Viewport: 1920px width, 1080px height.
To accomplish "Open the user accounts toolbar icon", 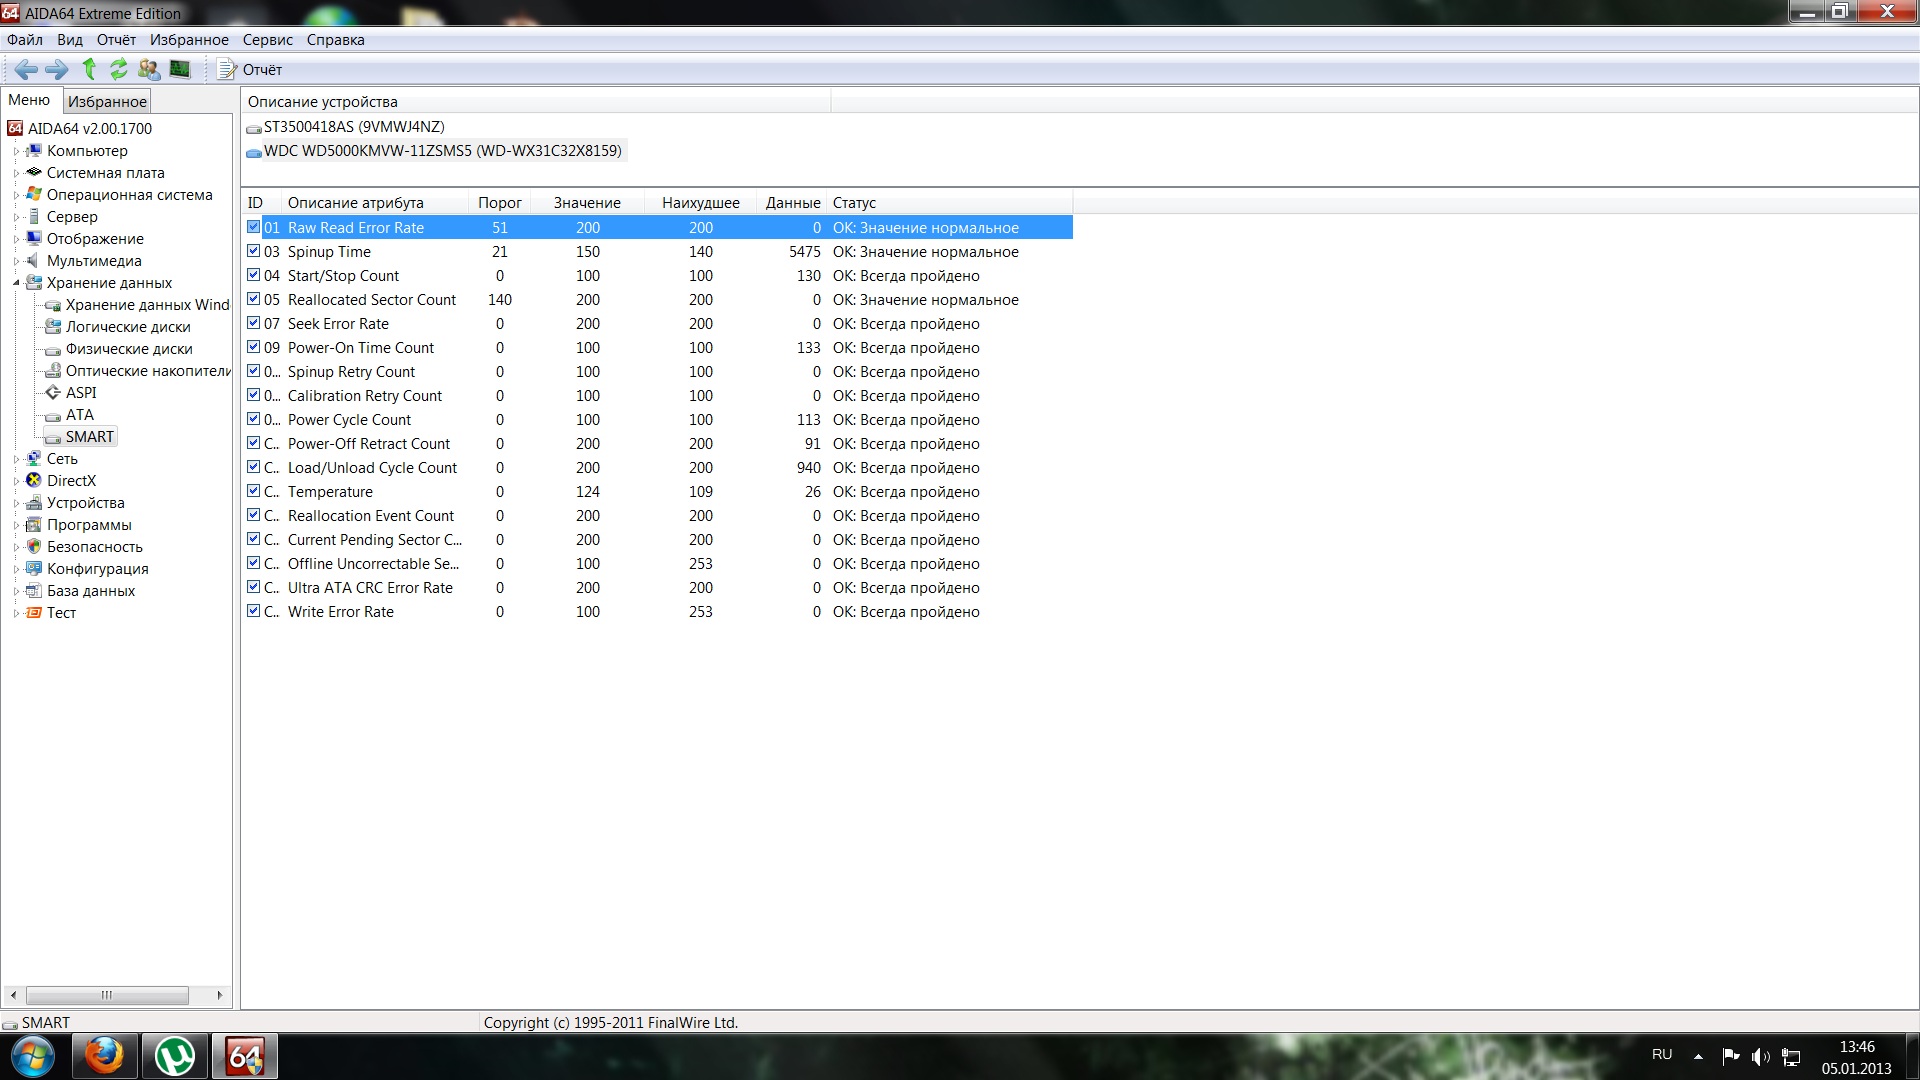I will 149,69.
